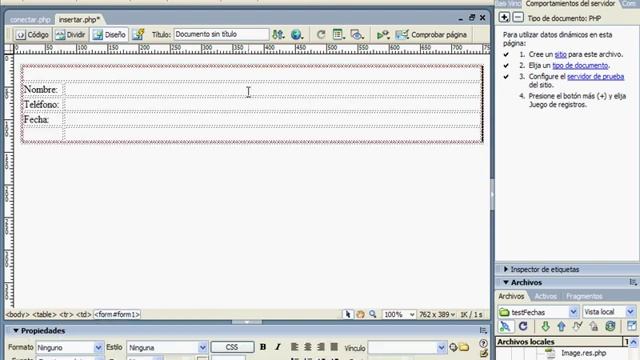The height and width of the screenshot is (360, 640).
Task: Choose Zoom magnifier tool in status bar
Action: [x=372, y=314]
